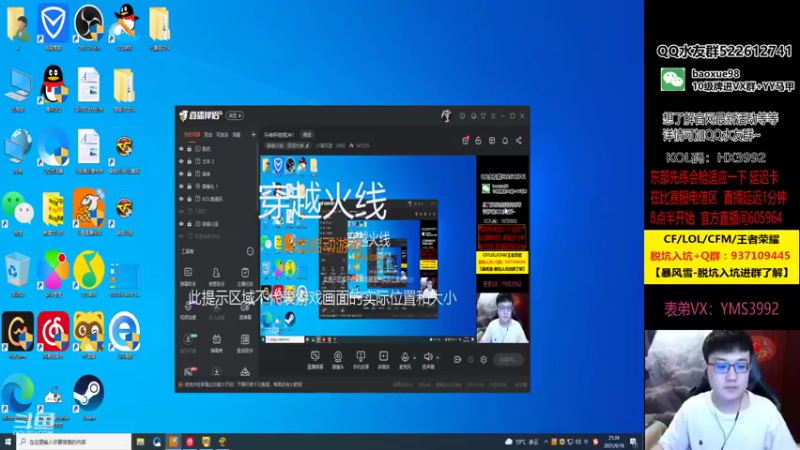Focus the Windows taskbar search box
Image resolution: width=800 pixels, height=450 pixels.
coord(74,442)
